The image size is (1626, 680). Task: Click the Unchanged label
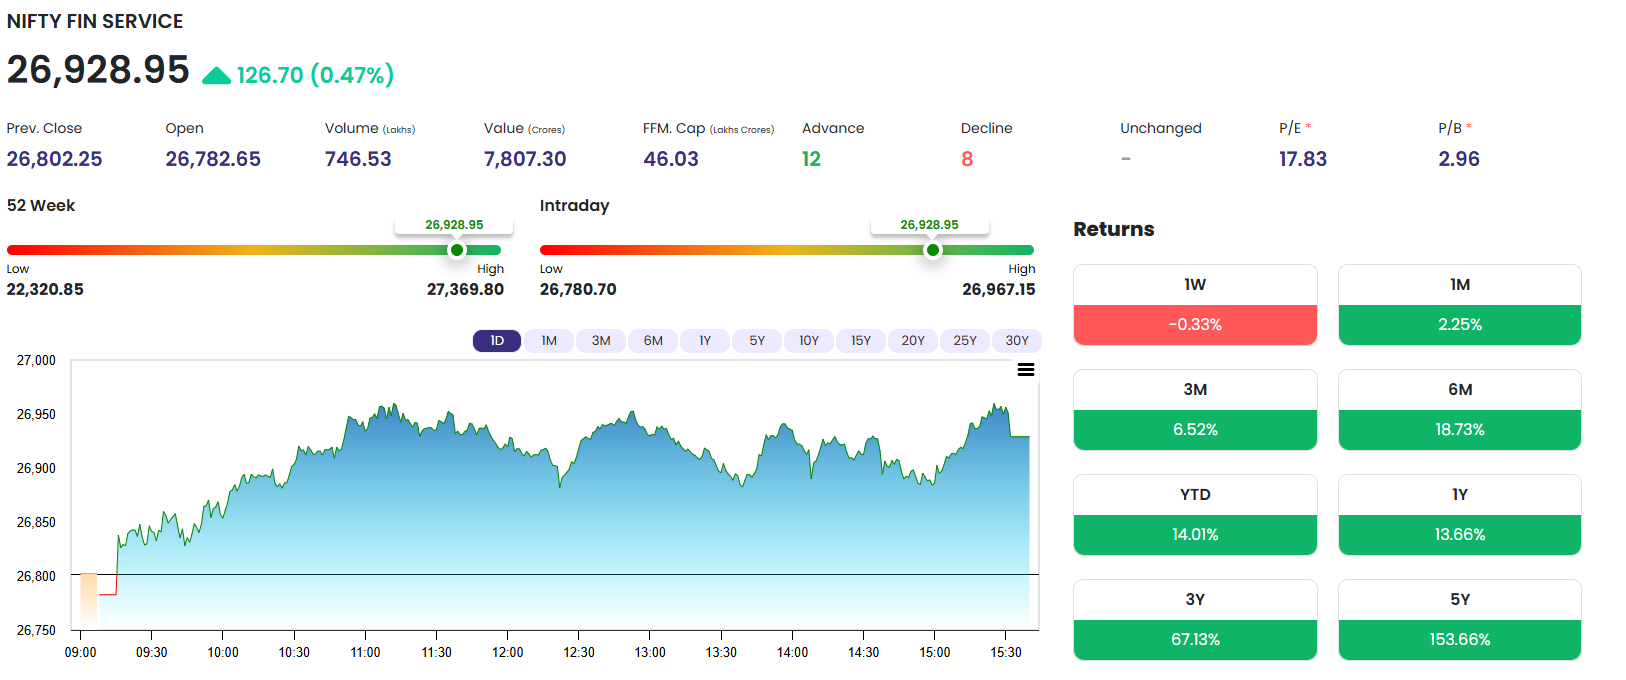(1161, 128)
